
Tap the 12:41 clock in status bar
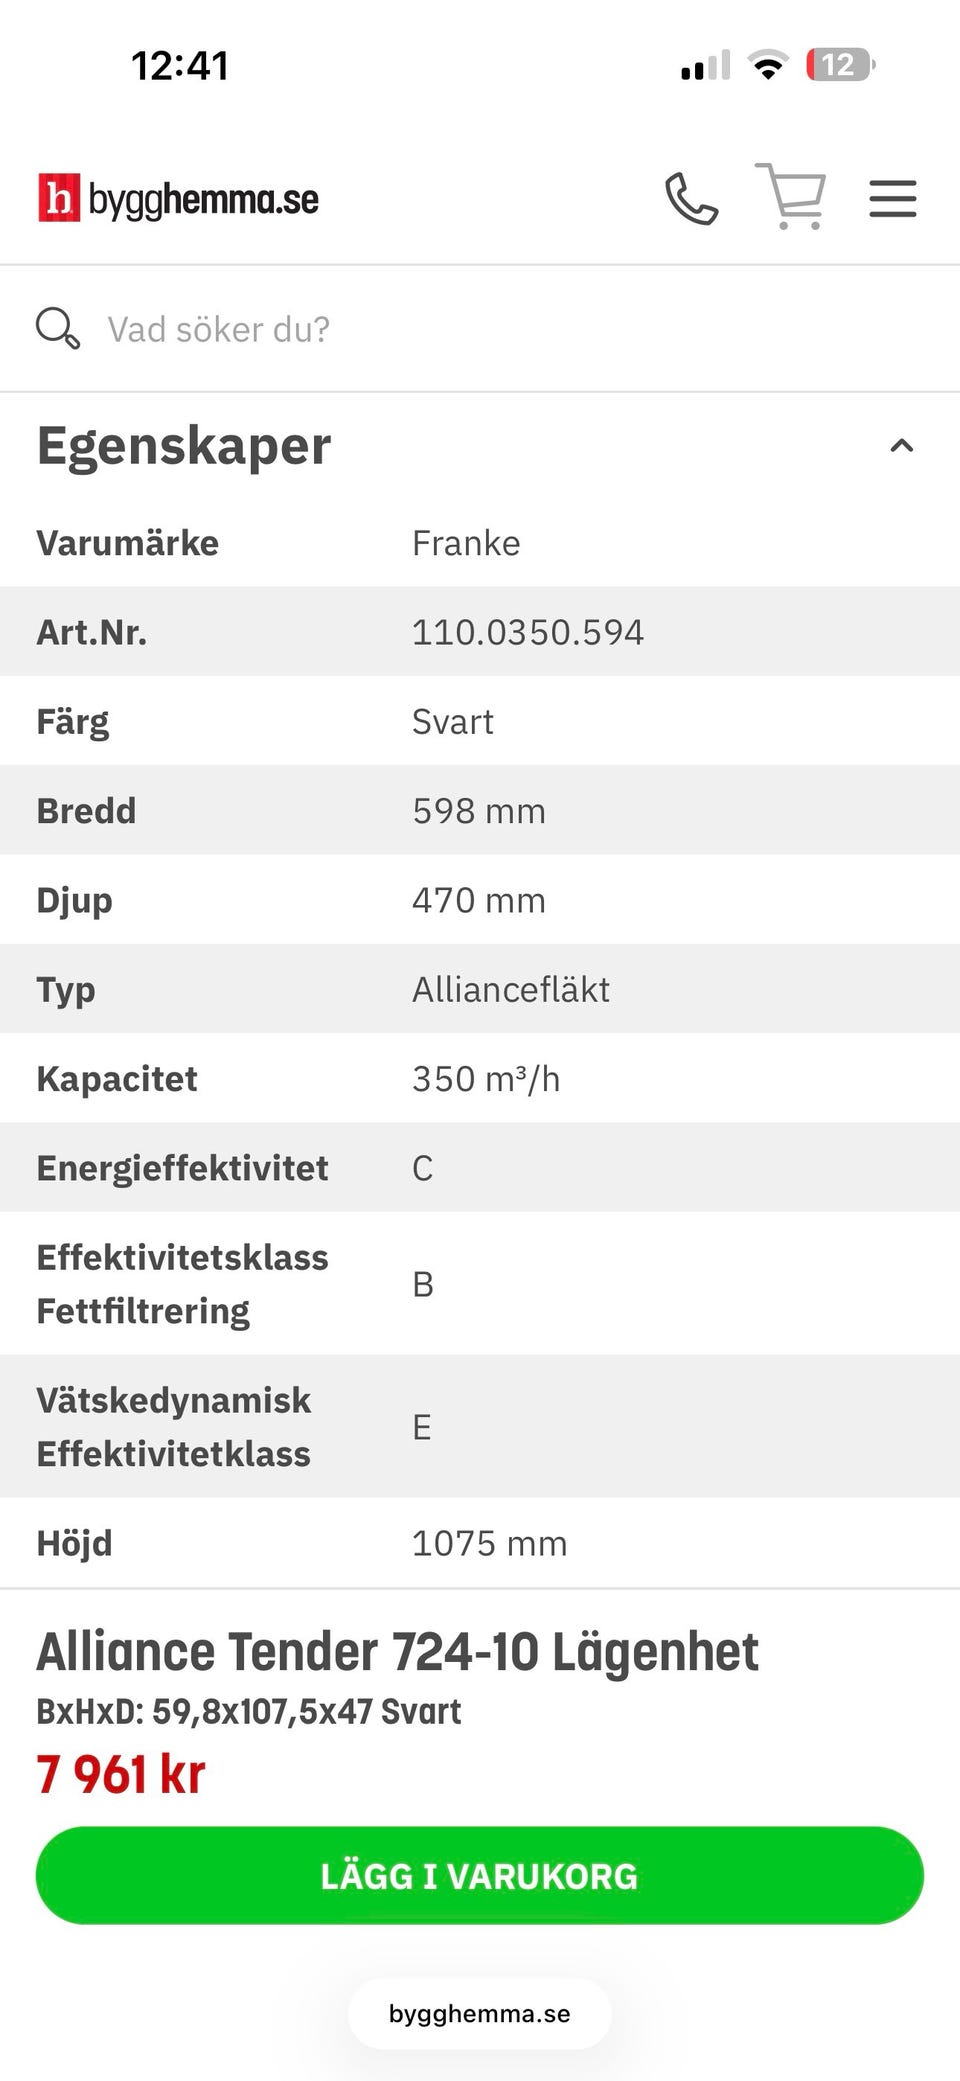(180, 66)
